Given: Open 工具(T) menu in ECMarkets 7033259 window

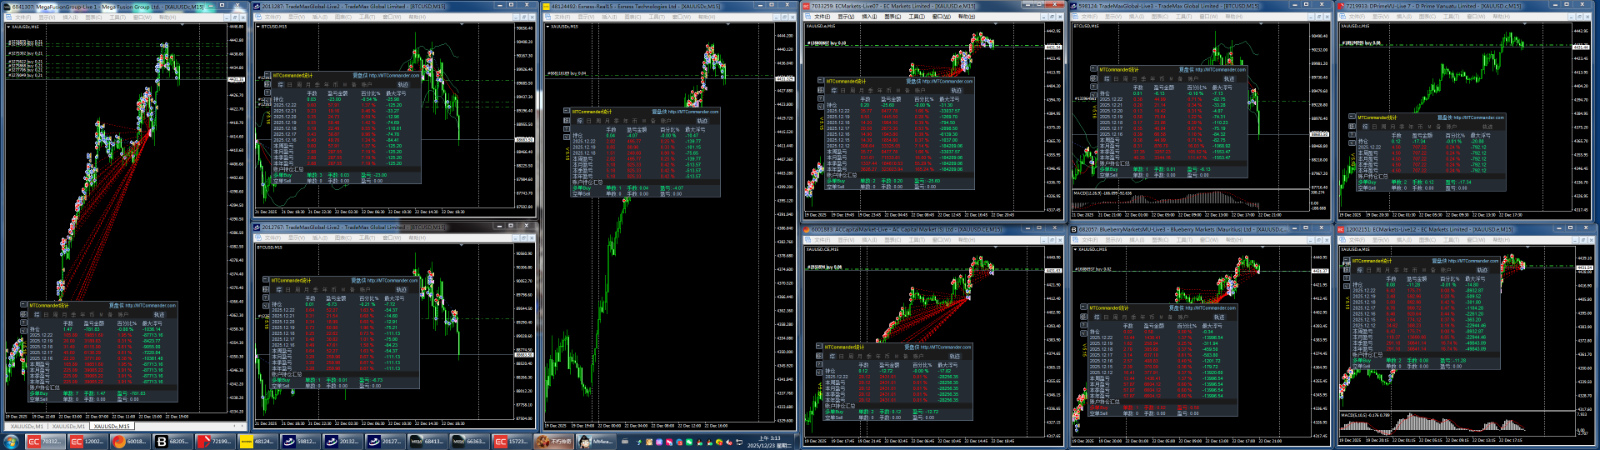Looking at the screenshot, I should pyautogui.click(x=916, y=16).
